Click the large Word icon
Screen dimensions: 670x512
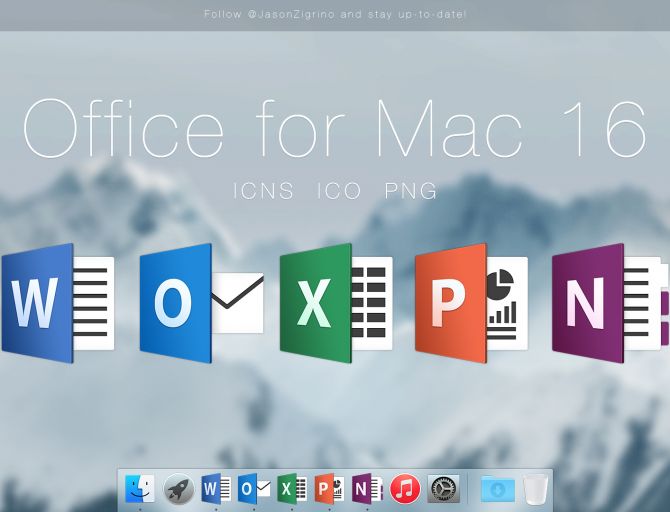pos(56,303)
